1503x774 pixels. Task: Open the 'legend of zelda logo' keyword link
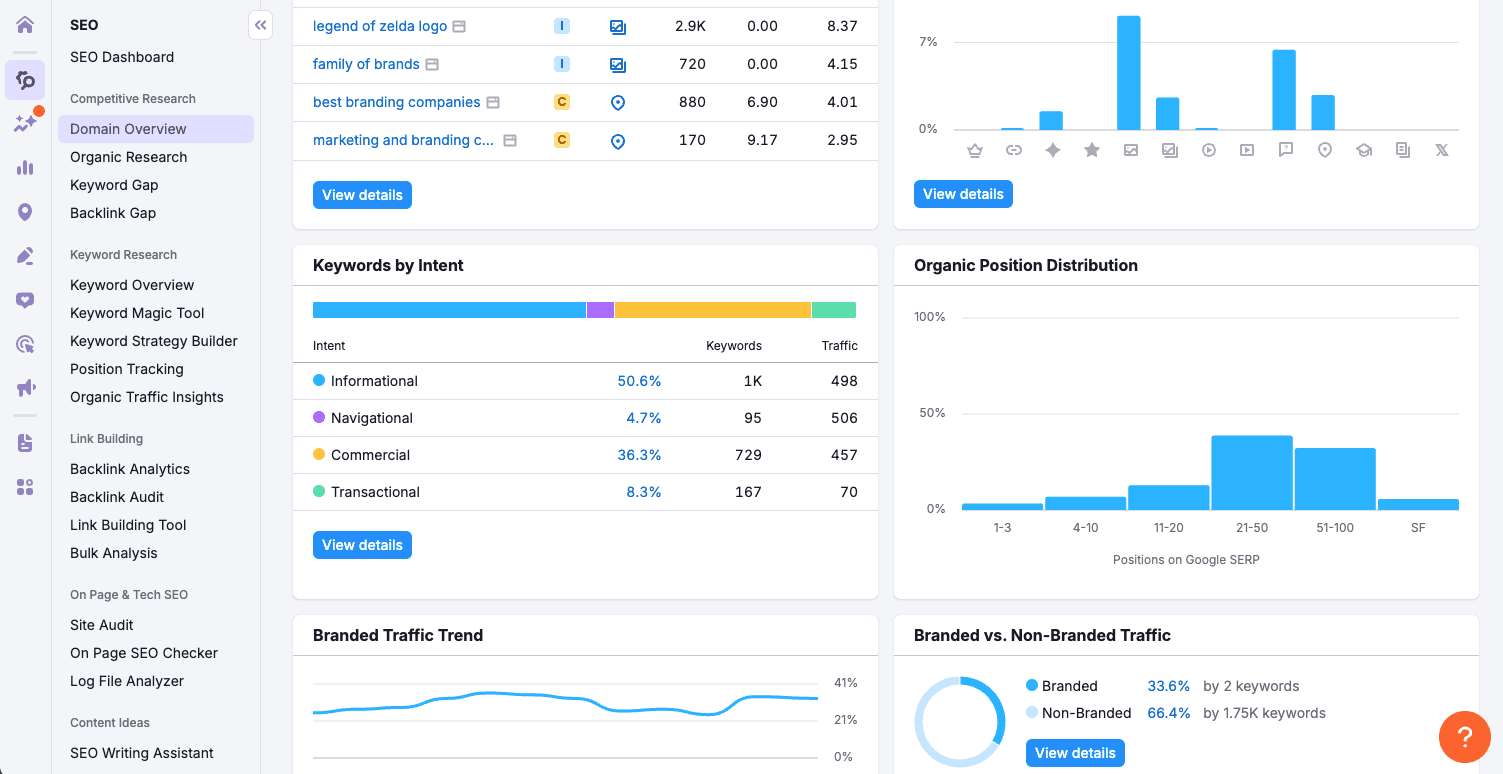[x=380, y=26]
